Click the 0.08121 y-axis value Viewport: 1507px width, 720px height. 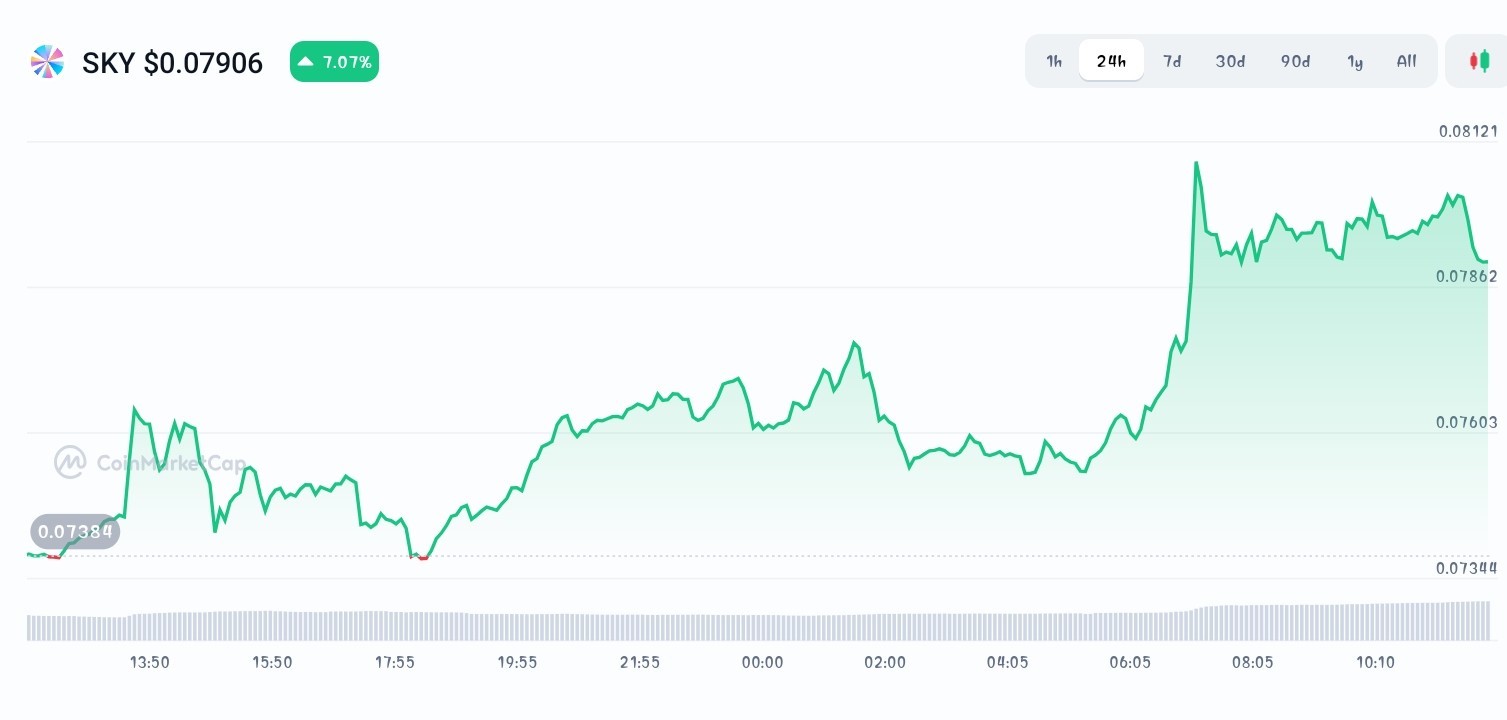(x=1468, y=131)
